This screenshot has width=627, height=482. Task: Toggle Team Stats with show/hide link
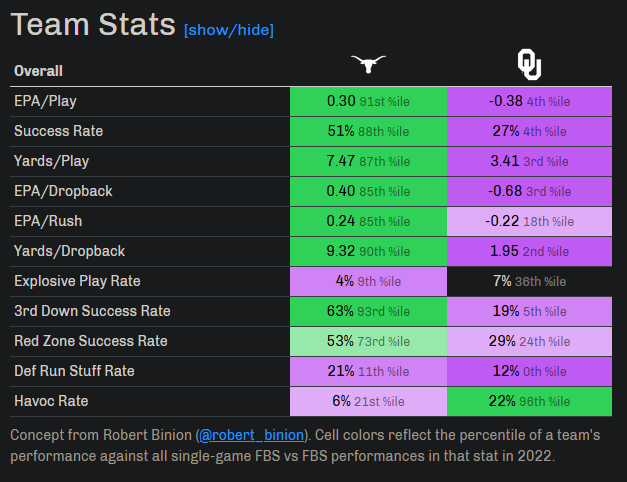[228, 30]
